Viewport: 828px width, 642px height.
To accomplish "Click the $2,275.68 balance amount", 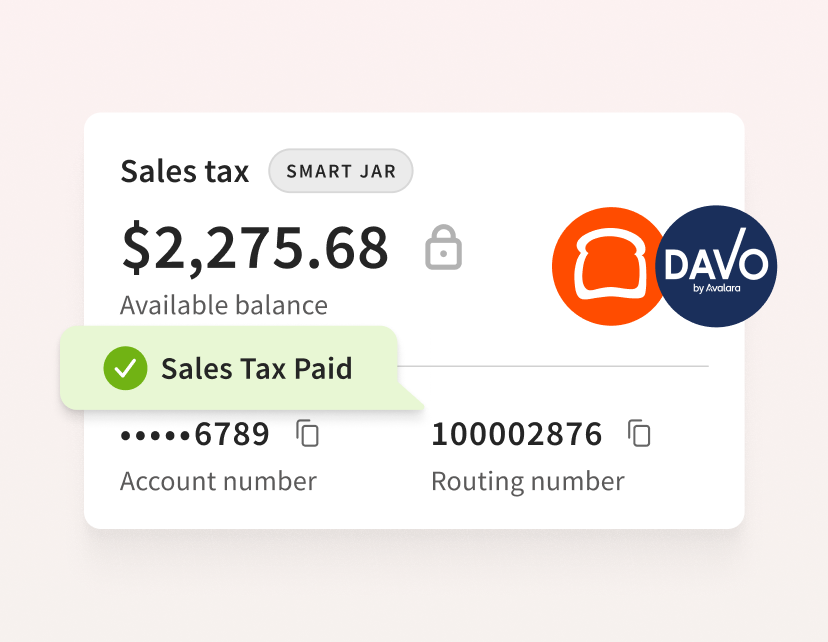I will point(256,247).
